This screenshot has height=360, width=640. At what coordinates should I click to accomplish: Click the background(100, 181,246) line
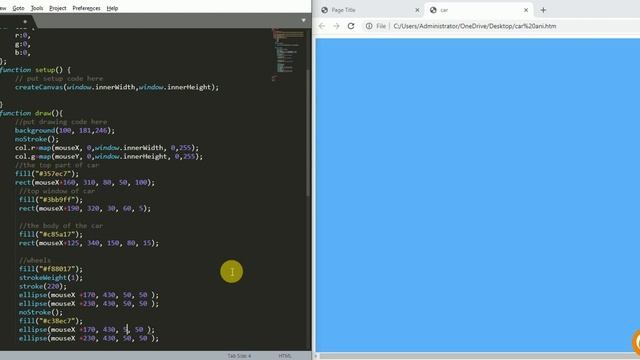tap(65, 131)
